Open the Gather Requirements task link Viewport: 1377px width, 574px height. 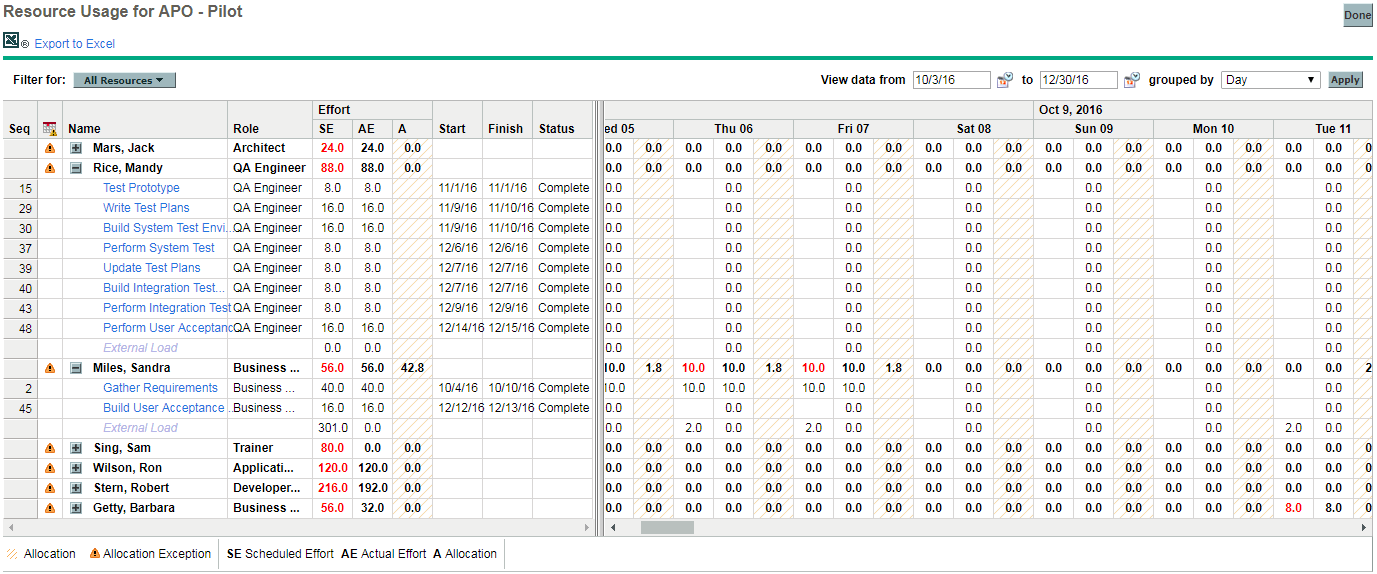160,388
